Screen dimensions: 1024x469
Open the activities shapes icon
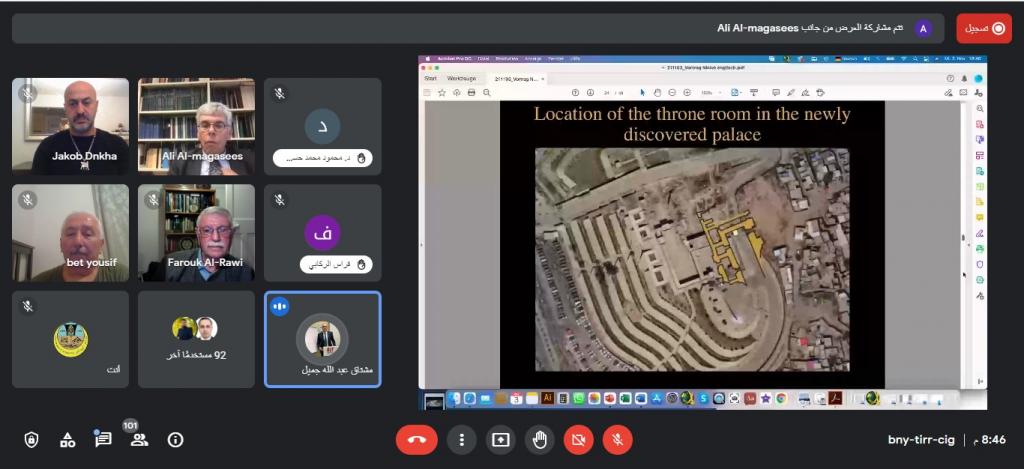67,439
